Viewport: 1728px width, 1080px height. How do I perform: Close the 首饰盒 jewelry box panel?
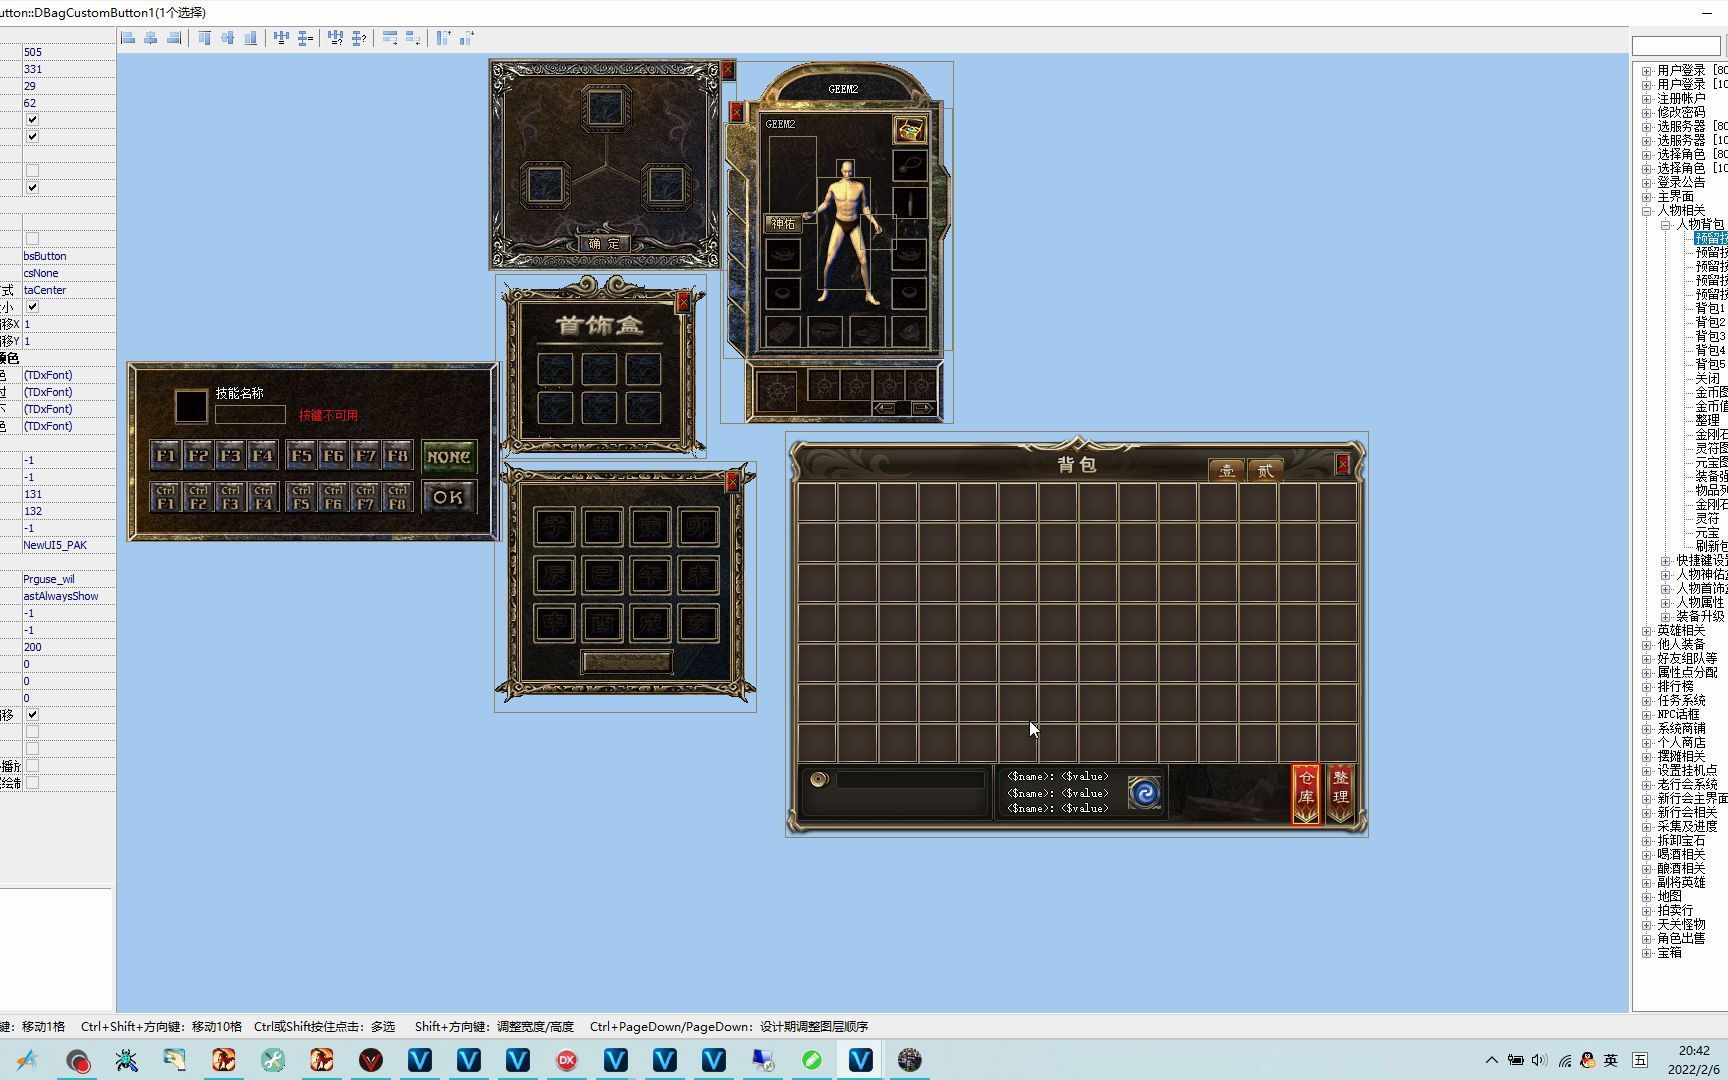coord(683,301)
